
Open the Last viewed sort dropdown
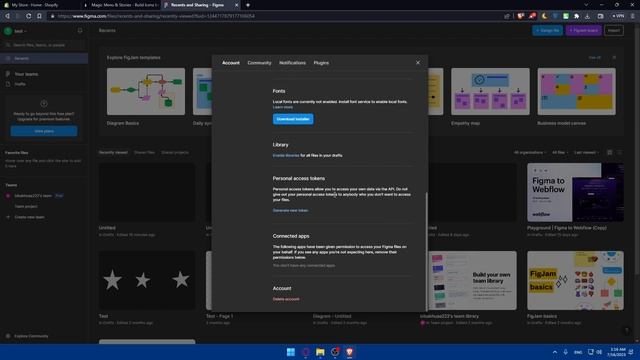pyautogui.click(x=587, y=153)
